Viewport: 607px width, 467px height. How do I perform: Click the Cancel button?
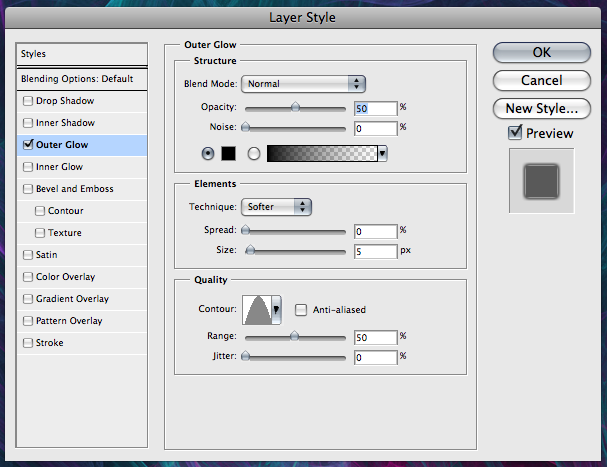point(542,81)
